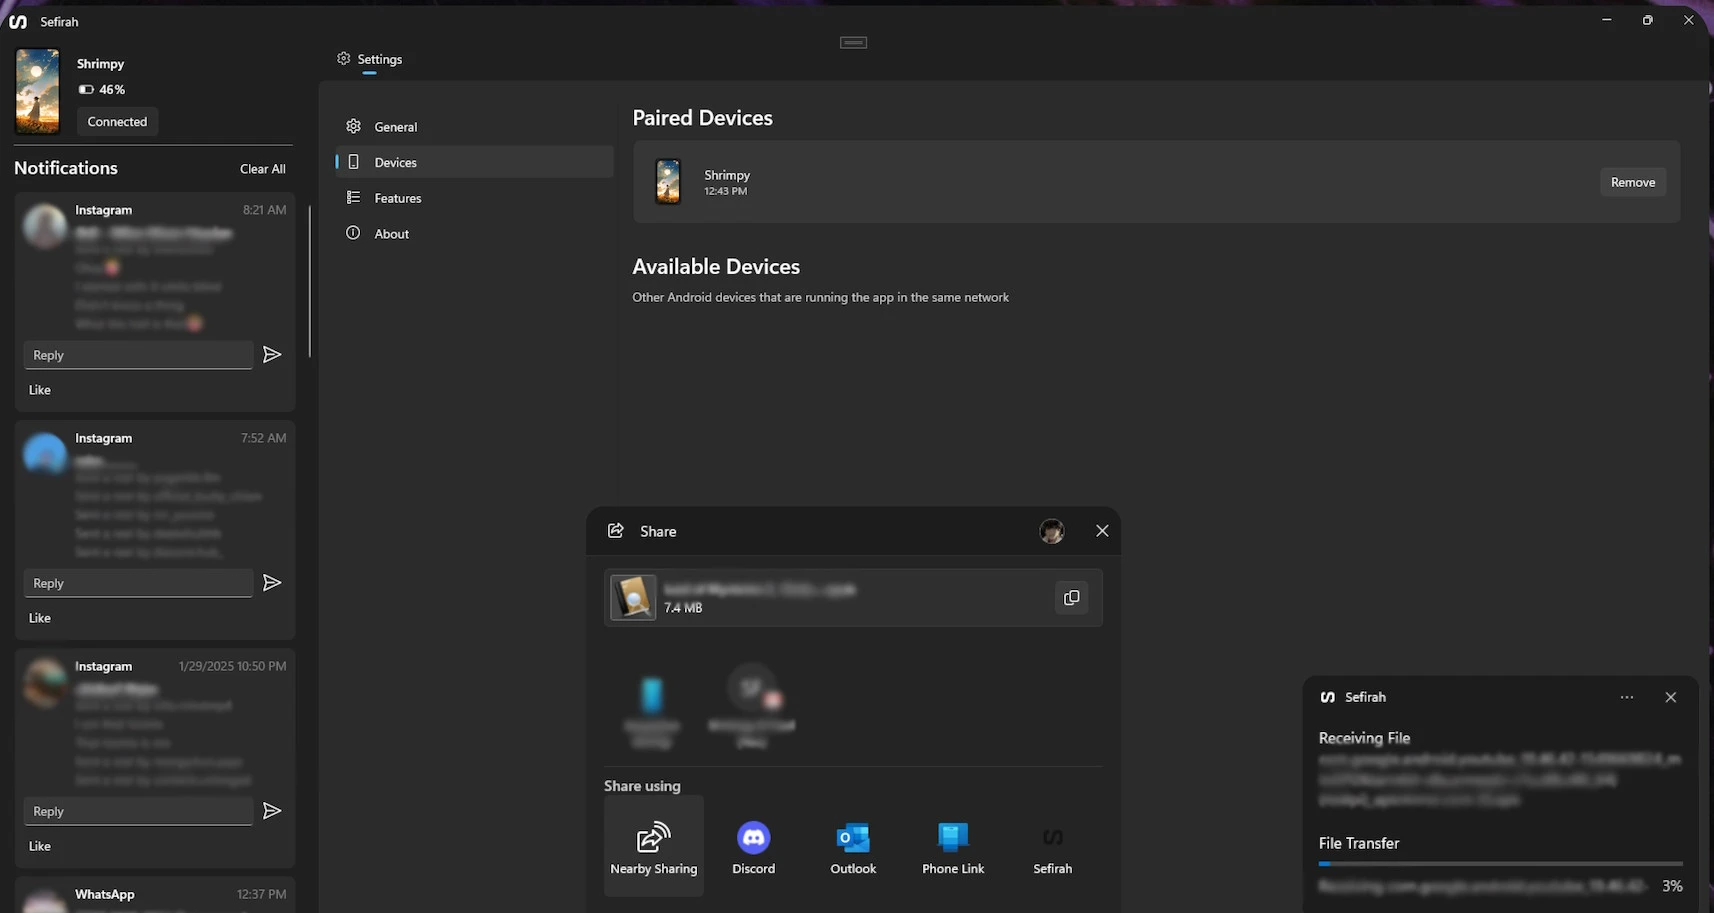
Task: Click the Features list icon in sidebar
Action: [353, 198]
